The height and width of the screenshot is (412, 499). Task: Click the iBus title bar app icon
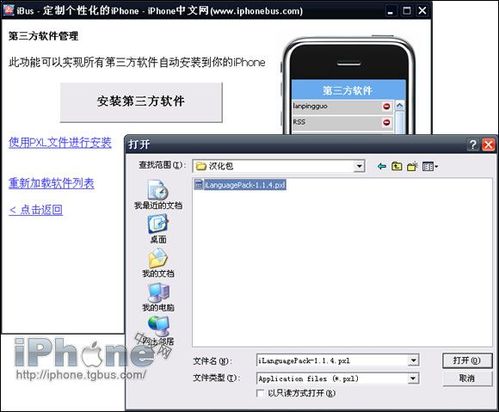tap(9, 10)
